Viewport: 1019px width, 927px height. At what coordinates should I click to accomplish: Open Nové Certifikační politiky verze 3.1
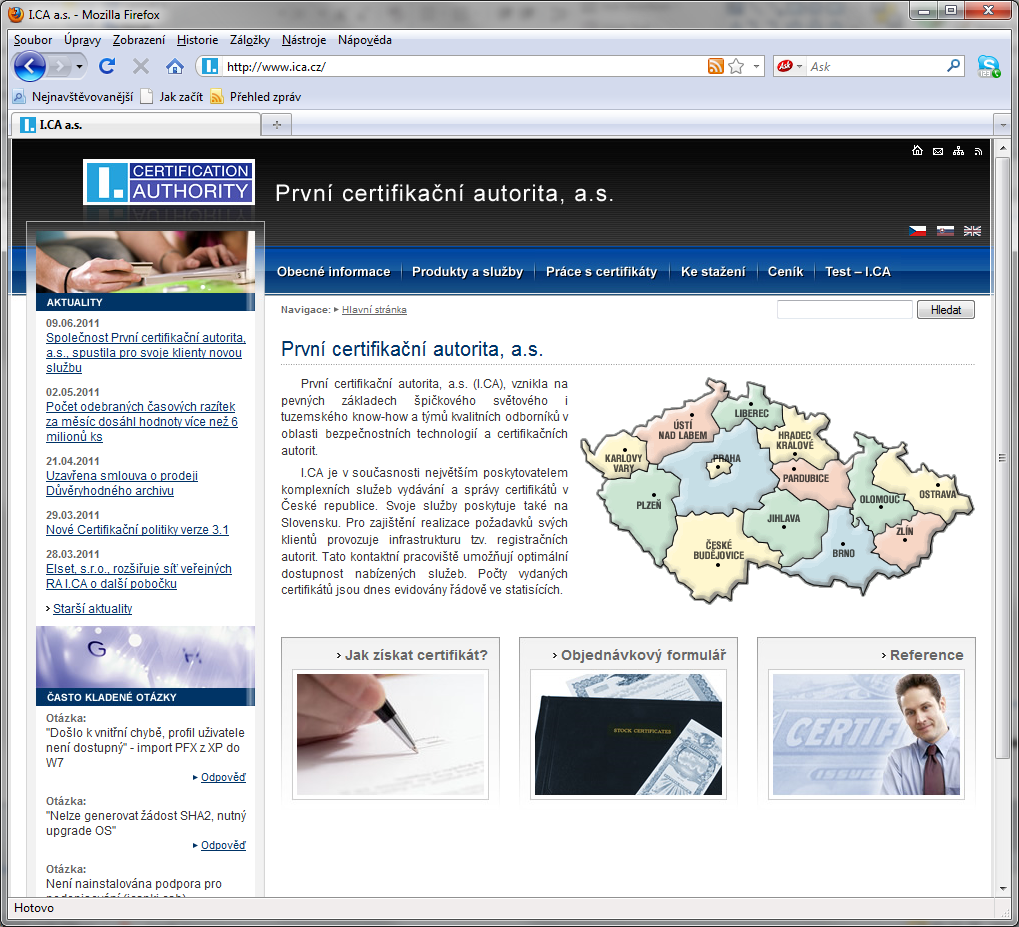137,529
